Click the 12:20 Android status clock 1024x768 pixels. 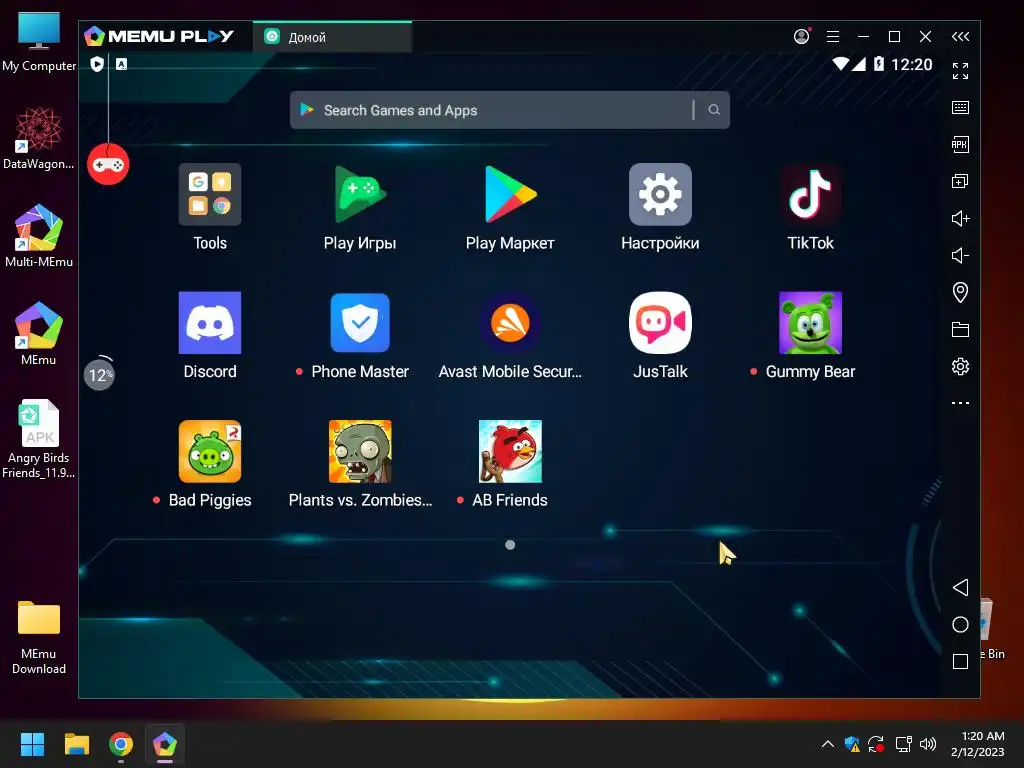coord(912,64)
